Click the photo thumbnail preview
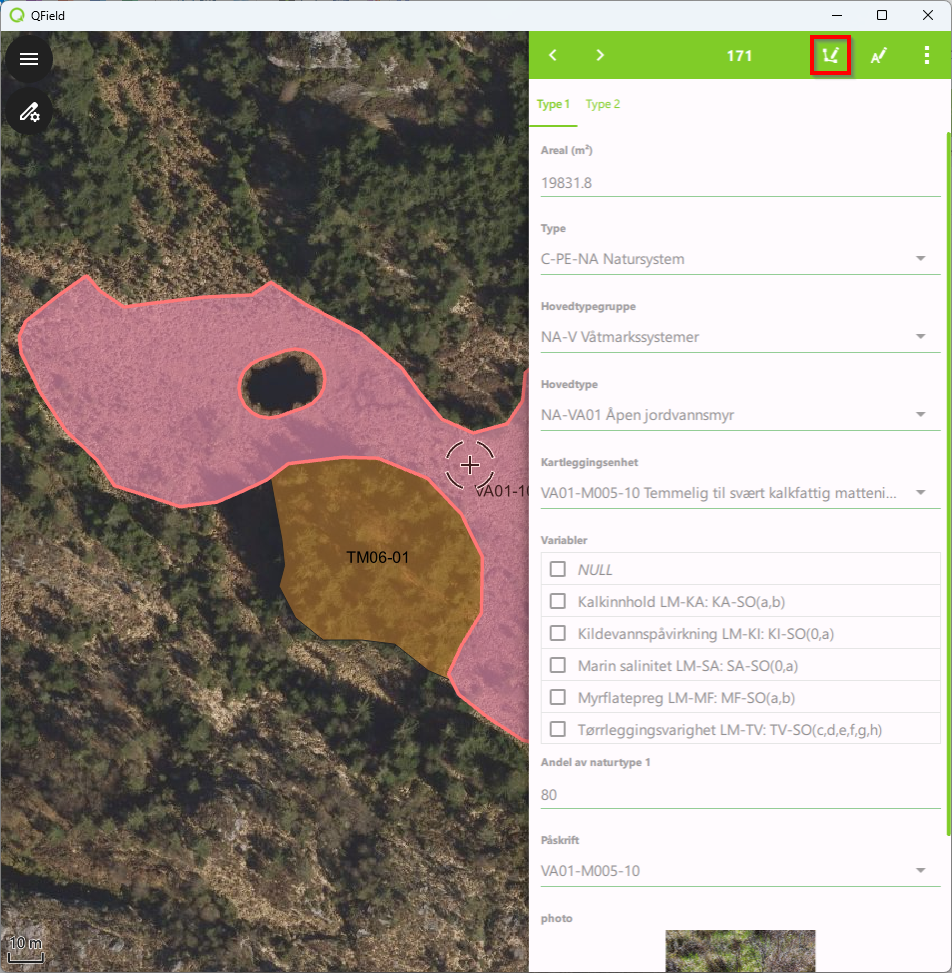Image resolution: width=952 pixels, height=973 pixels. point(740,951)
